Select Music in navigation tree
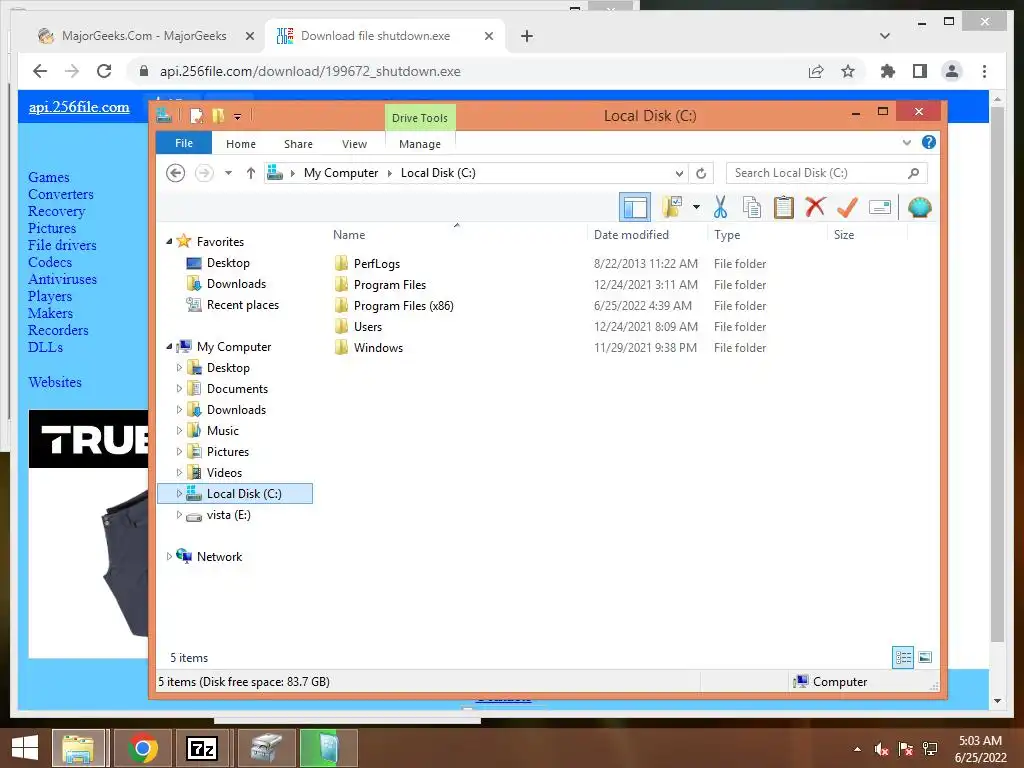1024x768 pixels. point(222,431)
